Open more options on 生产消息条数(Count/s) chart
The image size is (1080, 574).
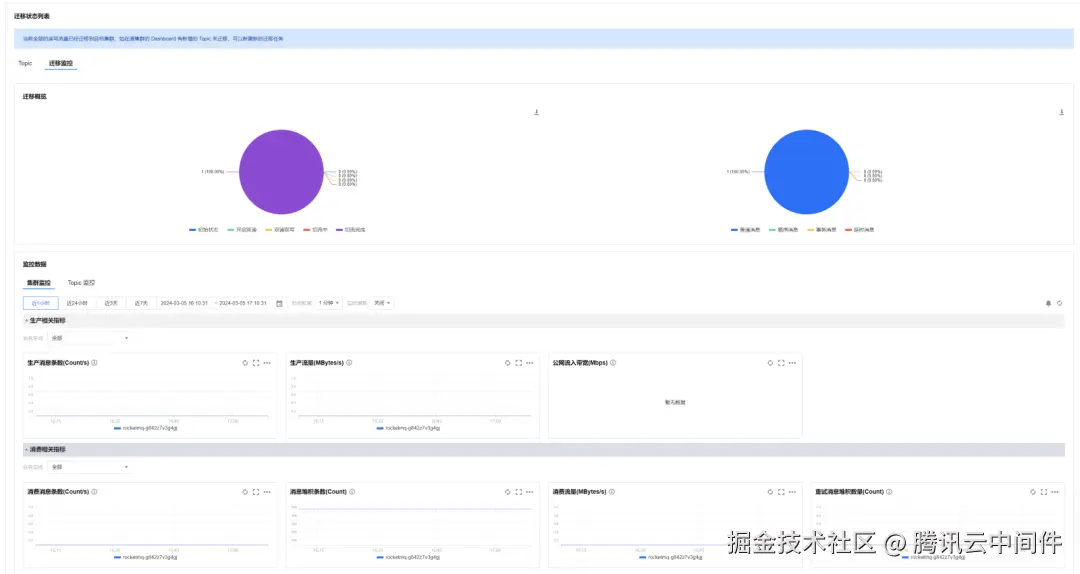click(267, 362)
